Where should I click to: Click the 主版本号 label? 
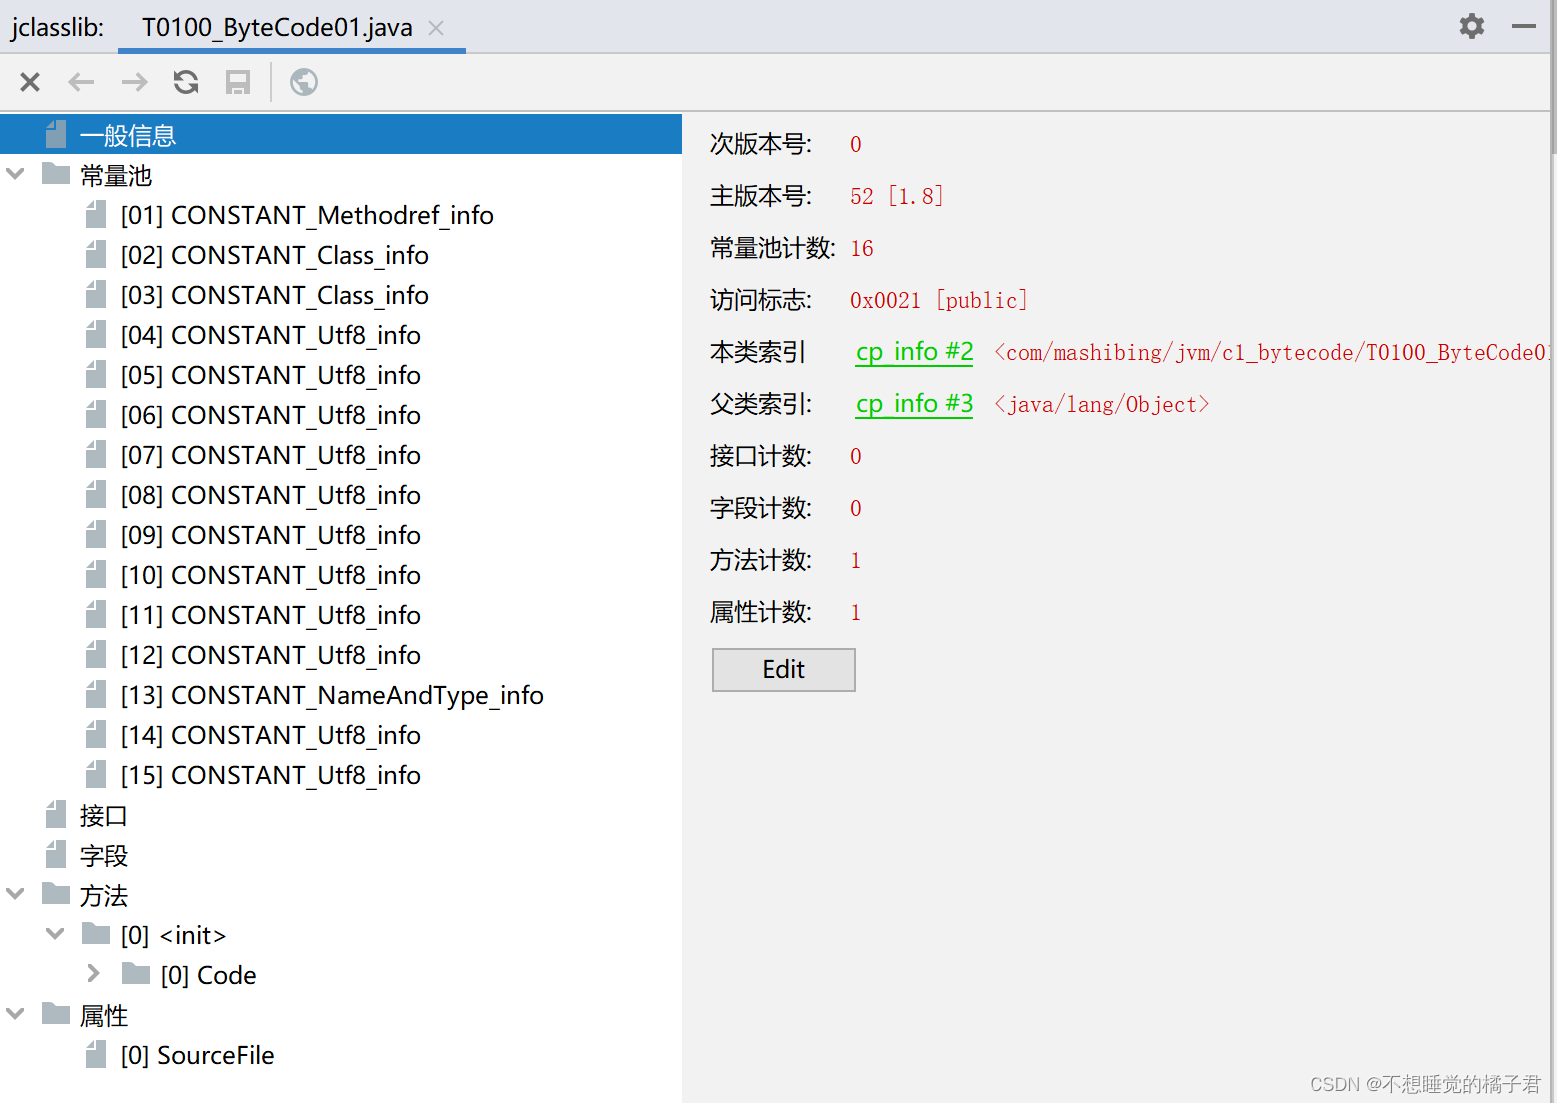pyautogui.click(x=761, y=196)
